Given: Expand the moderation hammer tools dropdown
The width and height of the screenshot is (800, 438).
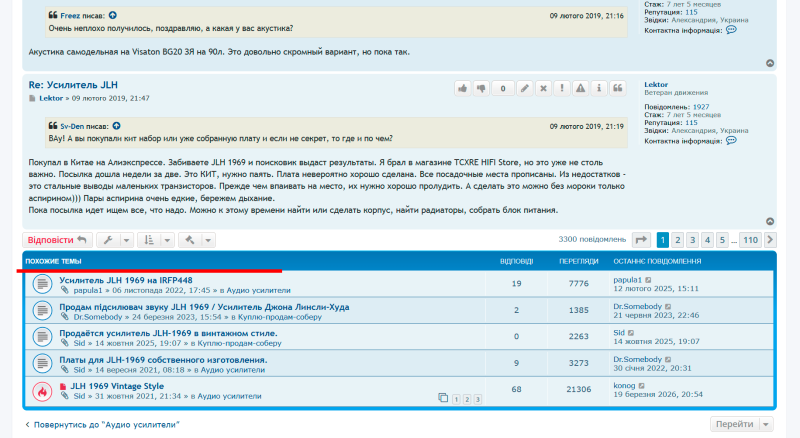Looking at the screenshot, I should (x=208, y=240).
